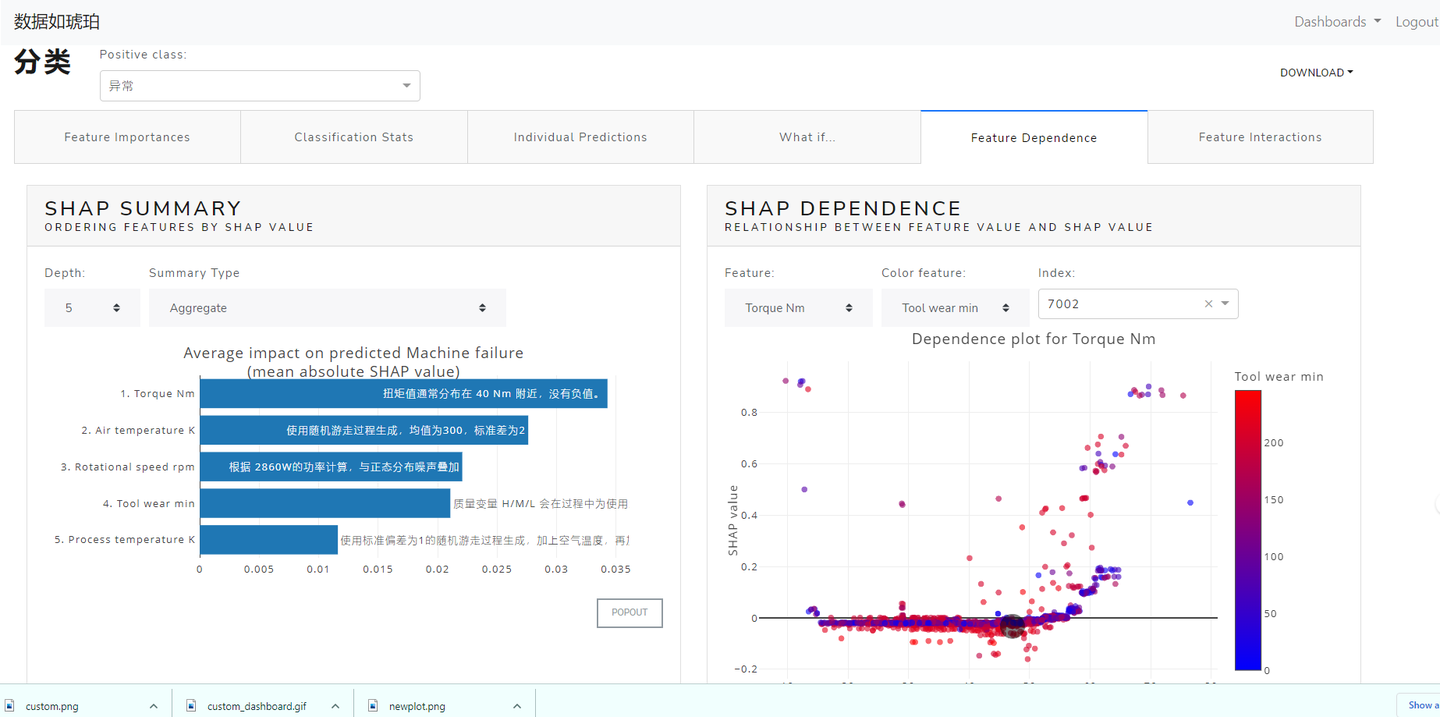Screen dimensions: 1440x717
Task: Clear the Index value 7002 with the x icon
Action: (x=1208, y=304)
